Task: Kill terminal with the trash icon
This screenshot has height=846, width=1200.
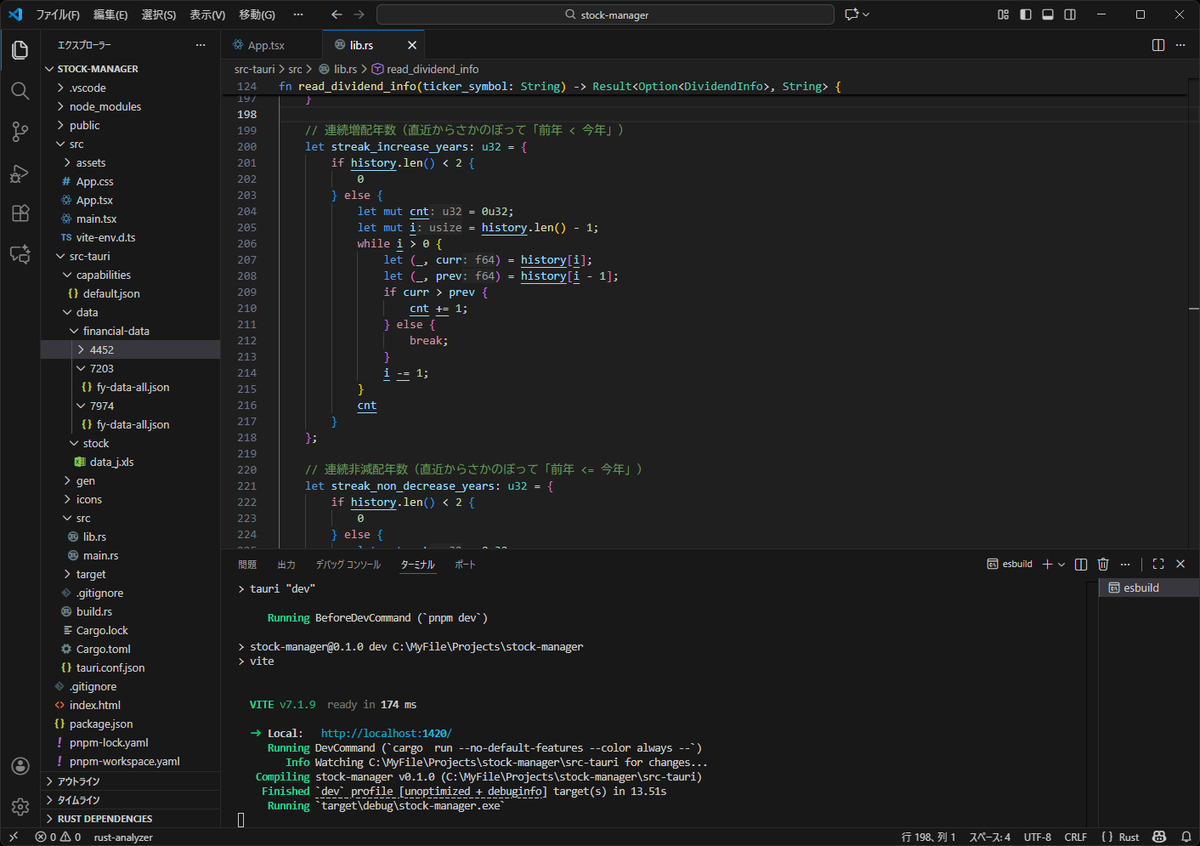Action: [1103, 564]
